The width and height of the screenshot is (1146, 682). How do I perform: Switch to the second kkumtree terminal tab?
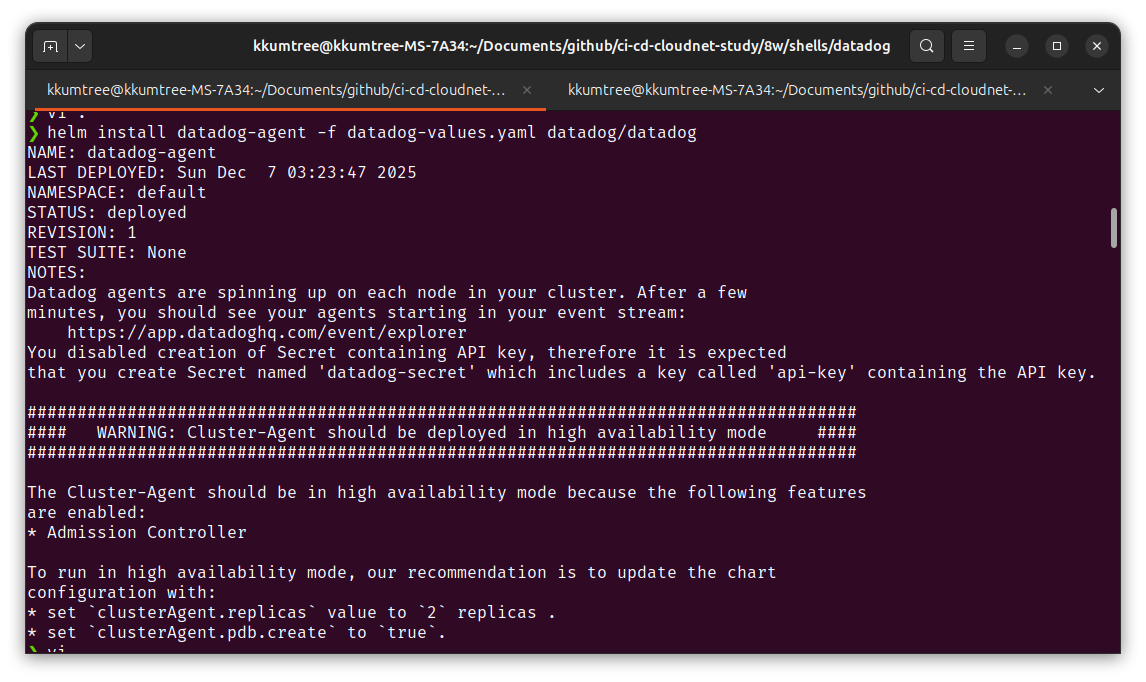[797, 90]
